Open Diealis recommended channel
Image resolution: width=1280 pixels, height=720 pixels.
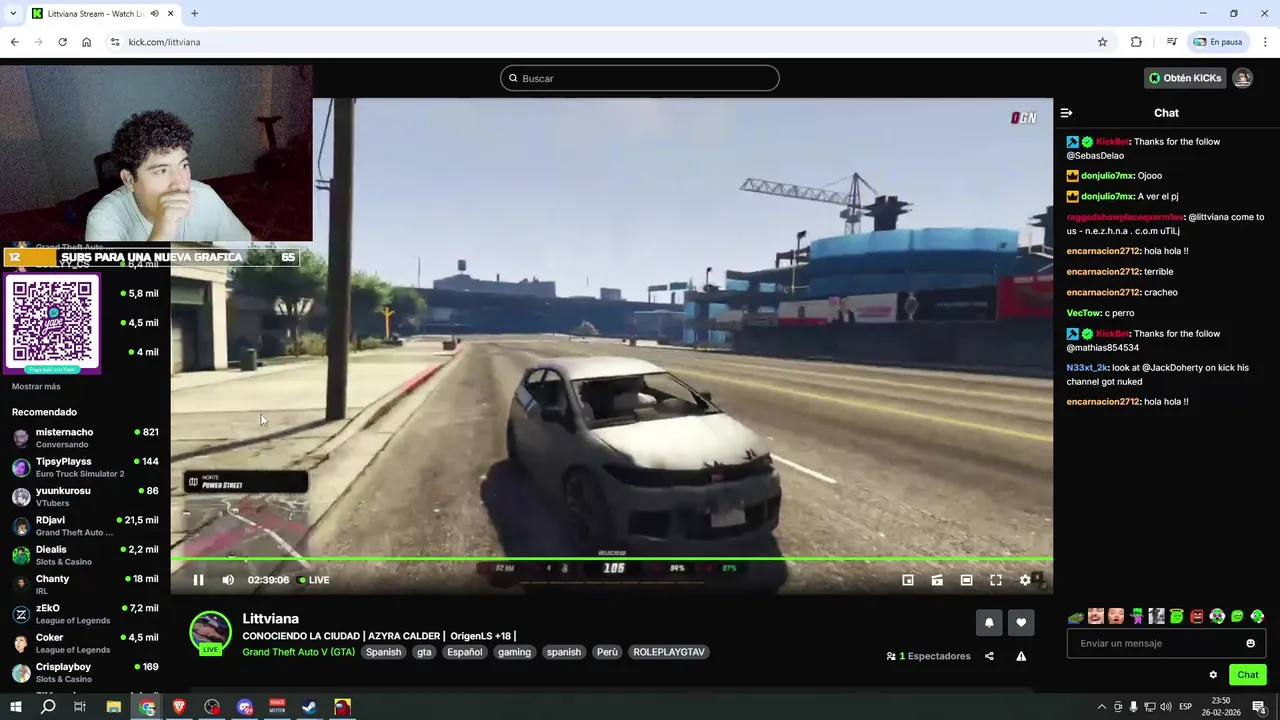point(85,555)
